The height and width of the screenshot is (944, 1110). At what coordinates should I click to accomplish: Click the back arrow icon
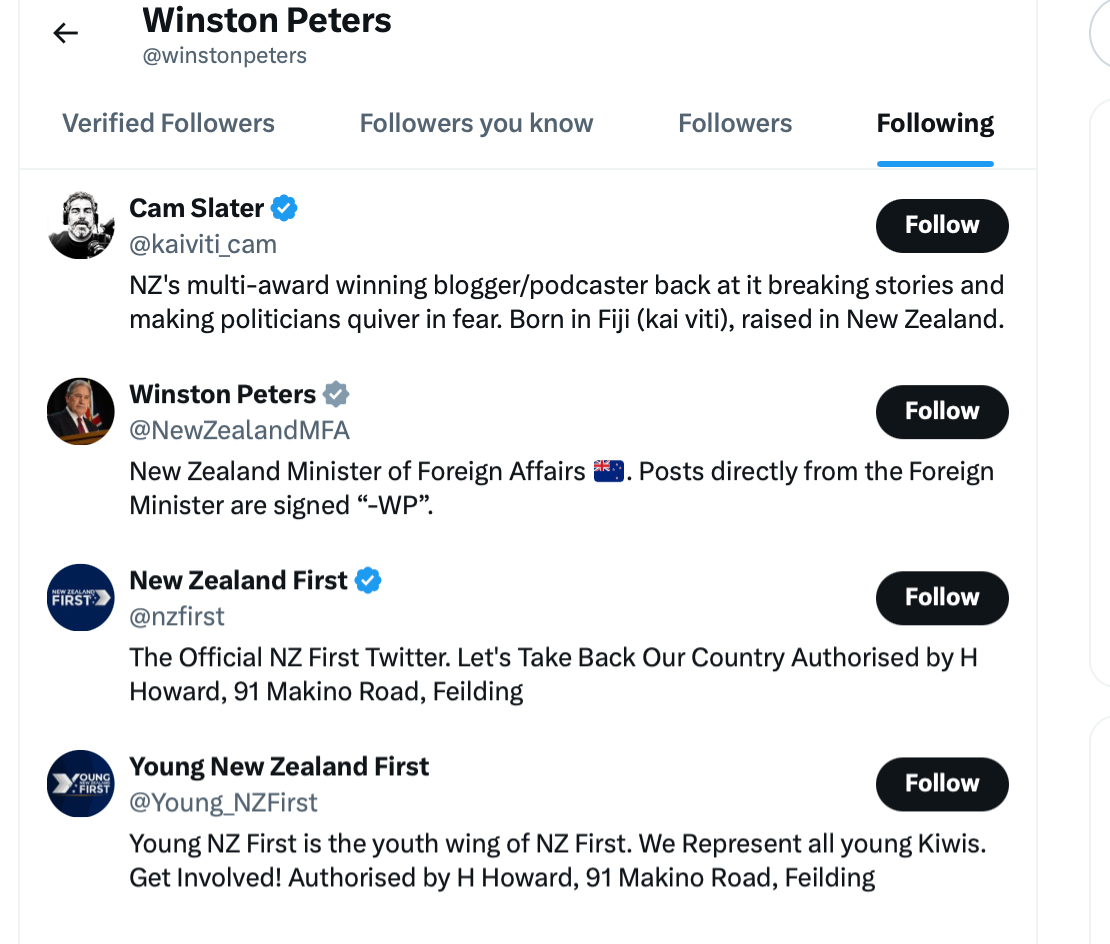coord(66,33)
